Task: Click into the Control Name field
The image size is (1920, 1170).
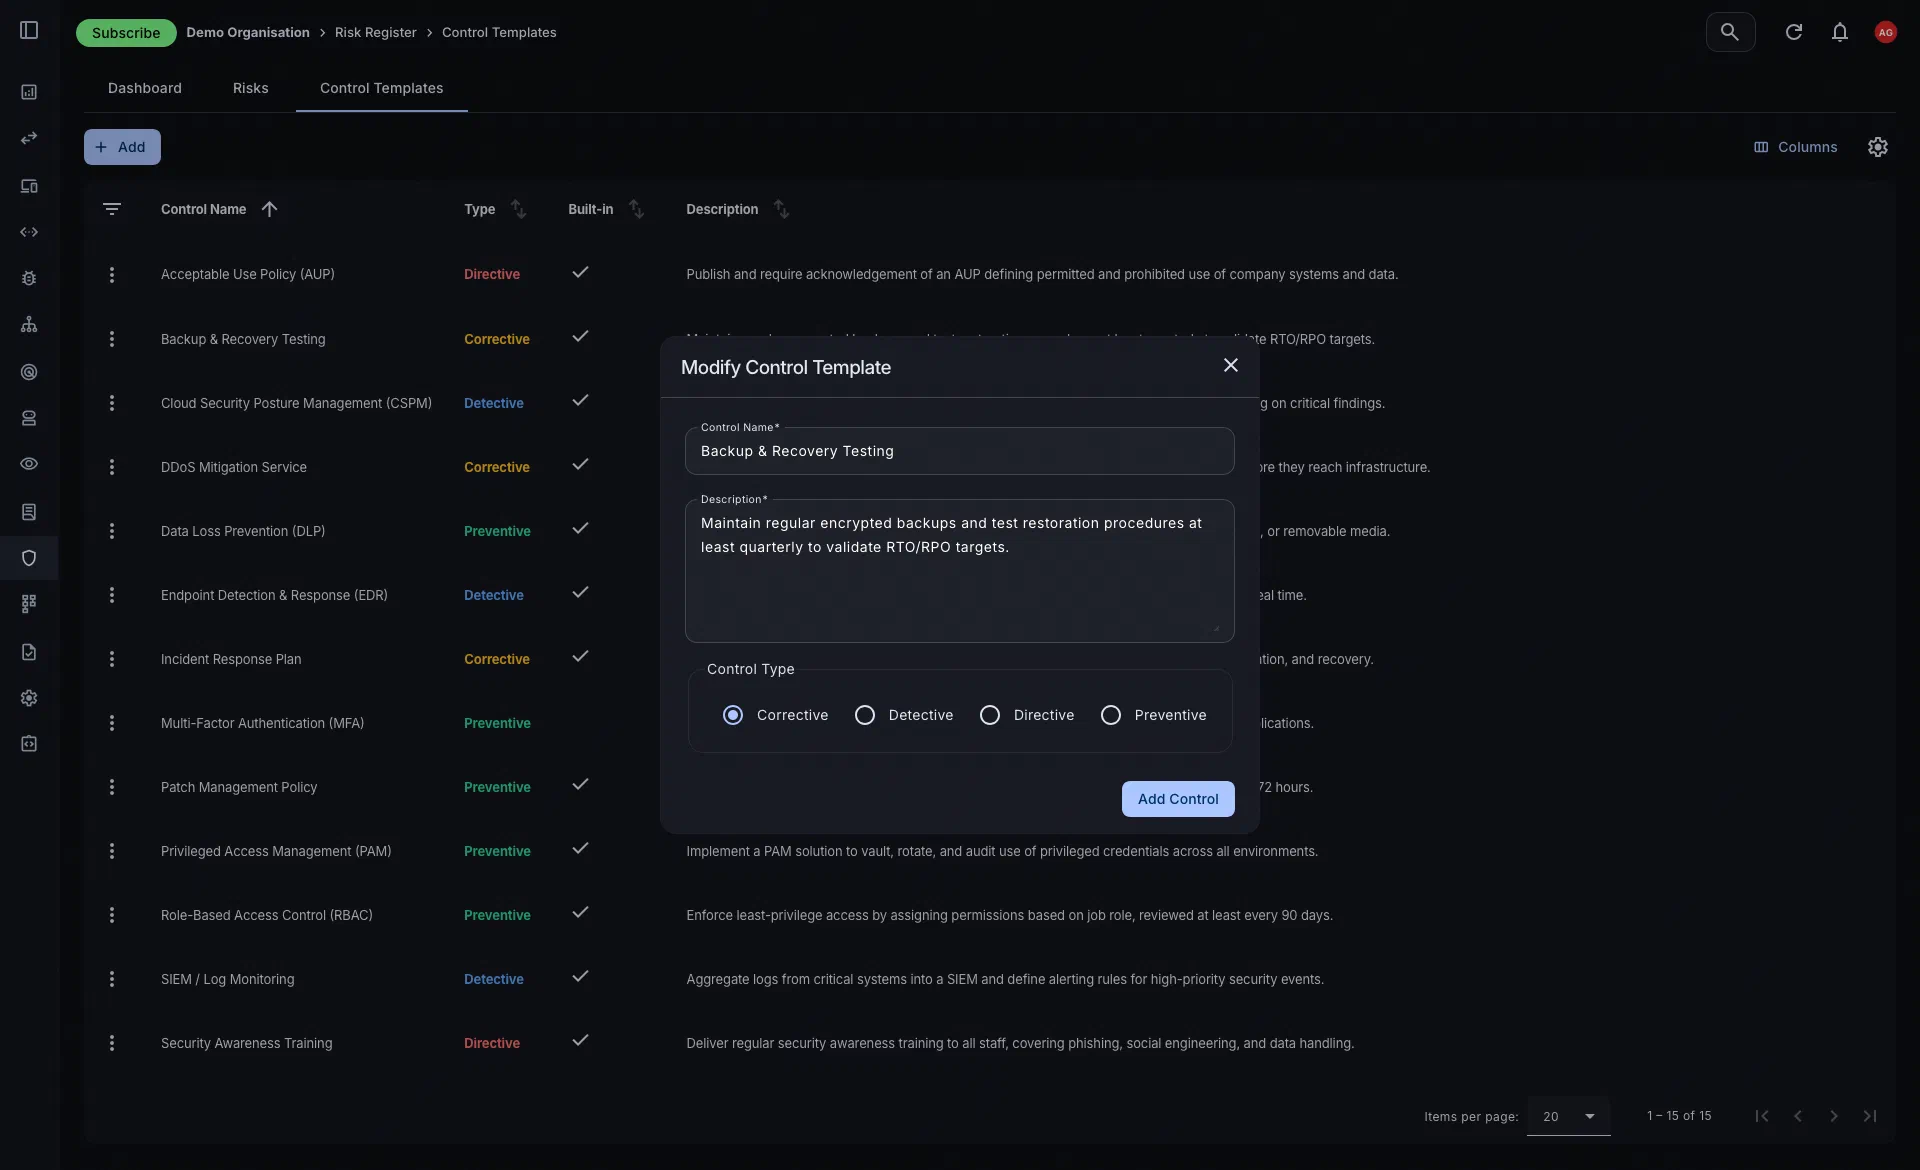Action: point(959,451)
